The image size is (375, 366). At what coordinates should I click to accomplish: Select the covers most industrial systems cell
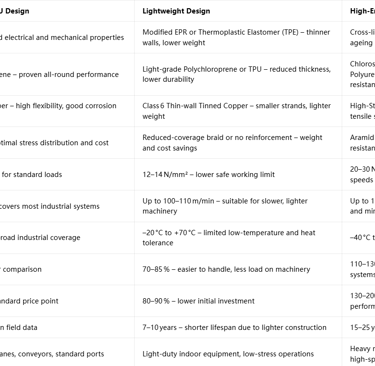67,206
